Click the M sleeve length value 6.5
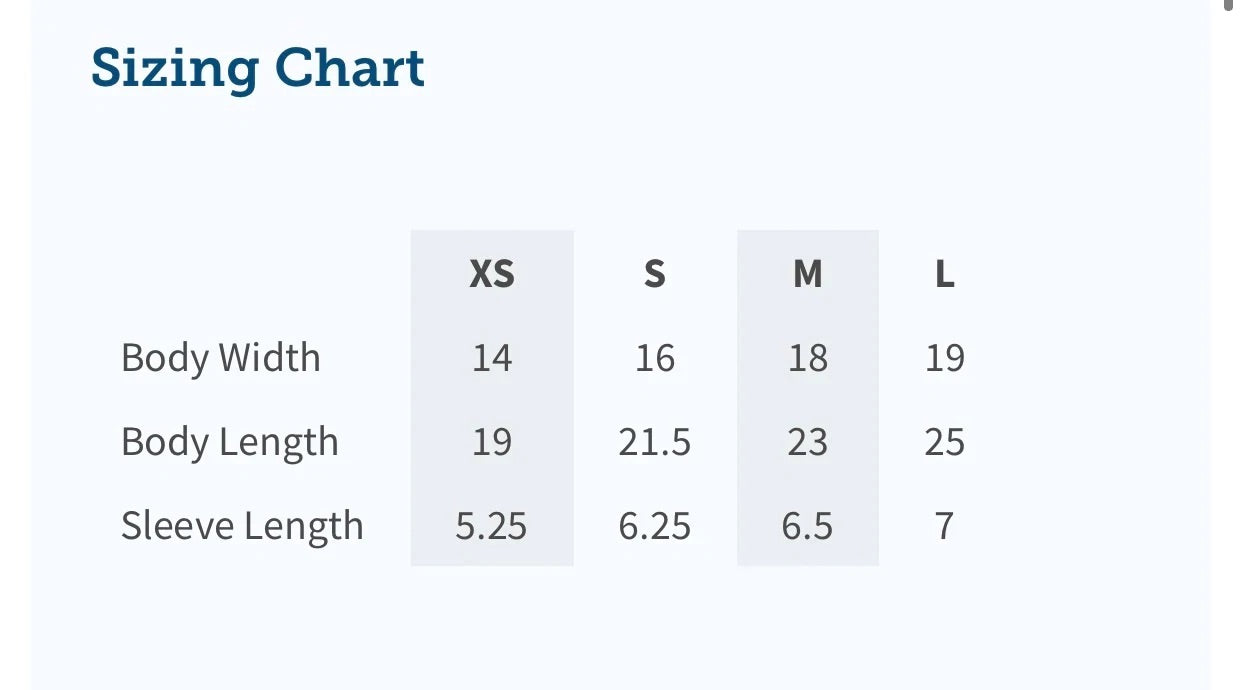1242x690 pixels. (x=808, y=526)
